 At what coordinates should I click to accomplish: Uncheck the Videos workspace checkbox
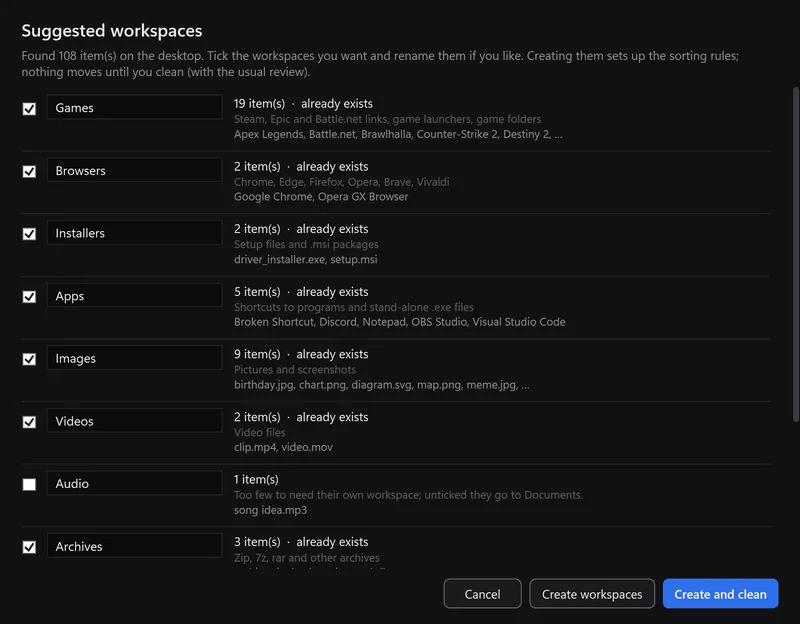pyautogui.click(x=29, y=422)
